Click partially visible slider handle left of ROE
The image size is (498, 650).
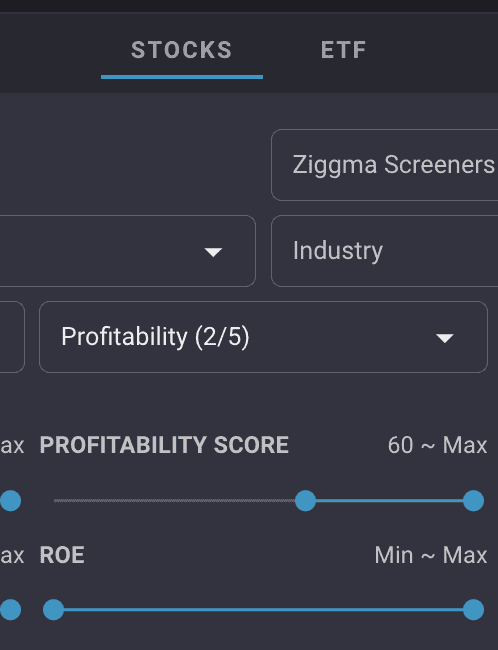(x=10, y=609)
